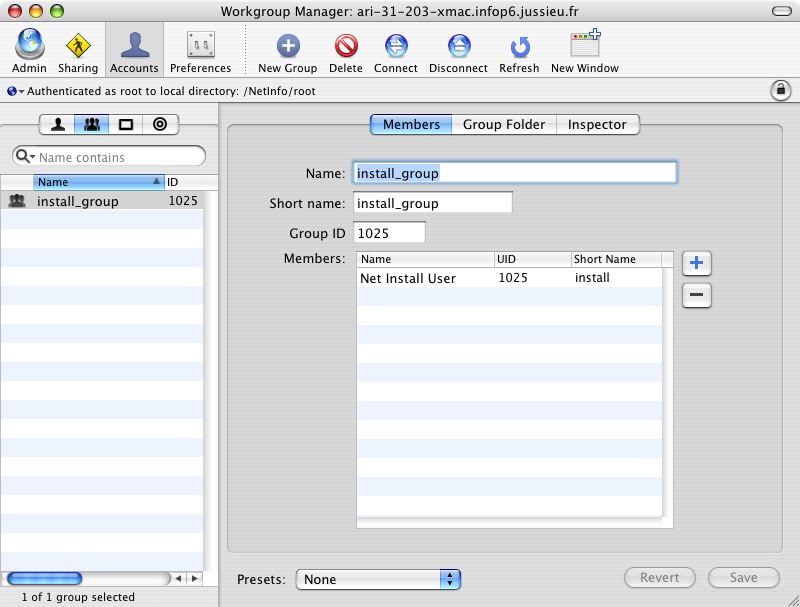Add a member with plus button
Viewport: 800px width, 607px height.
point(697,263)
